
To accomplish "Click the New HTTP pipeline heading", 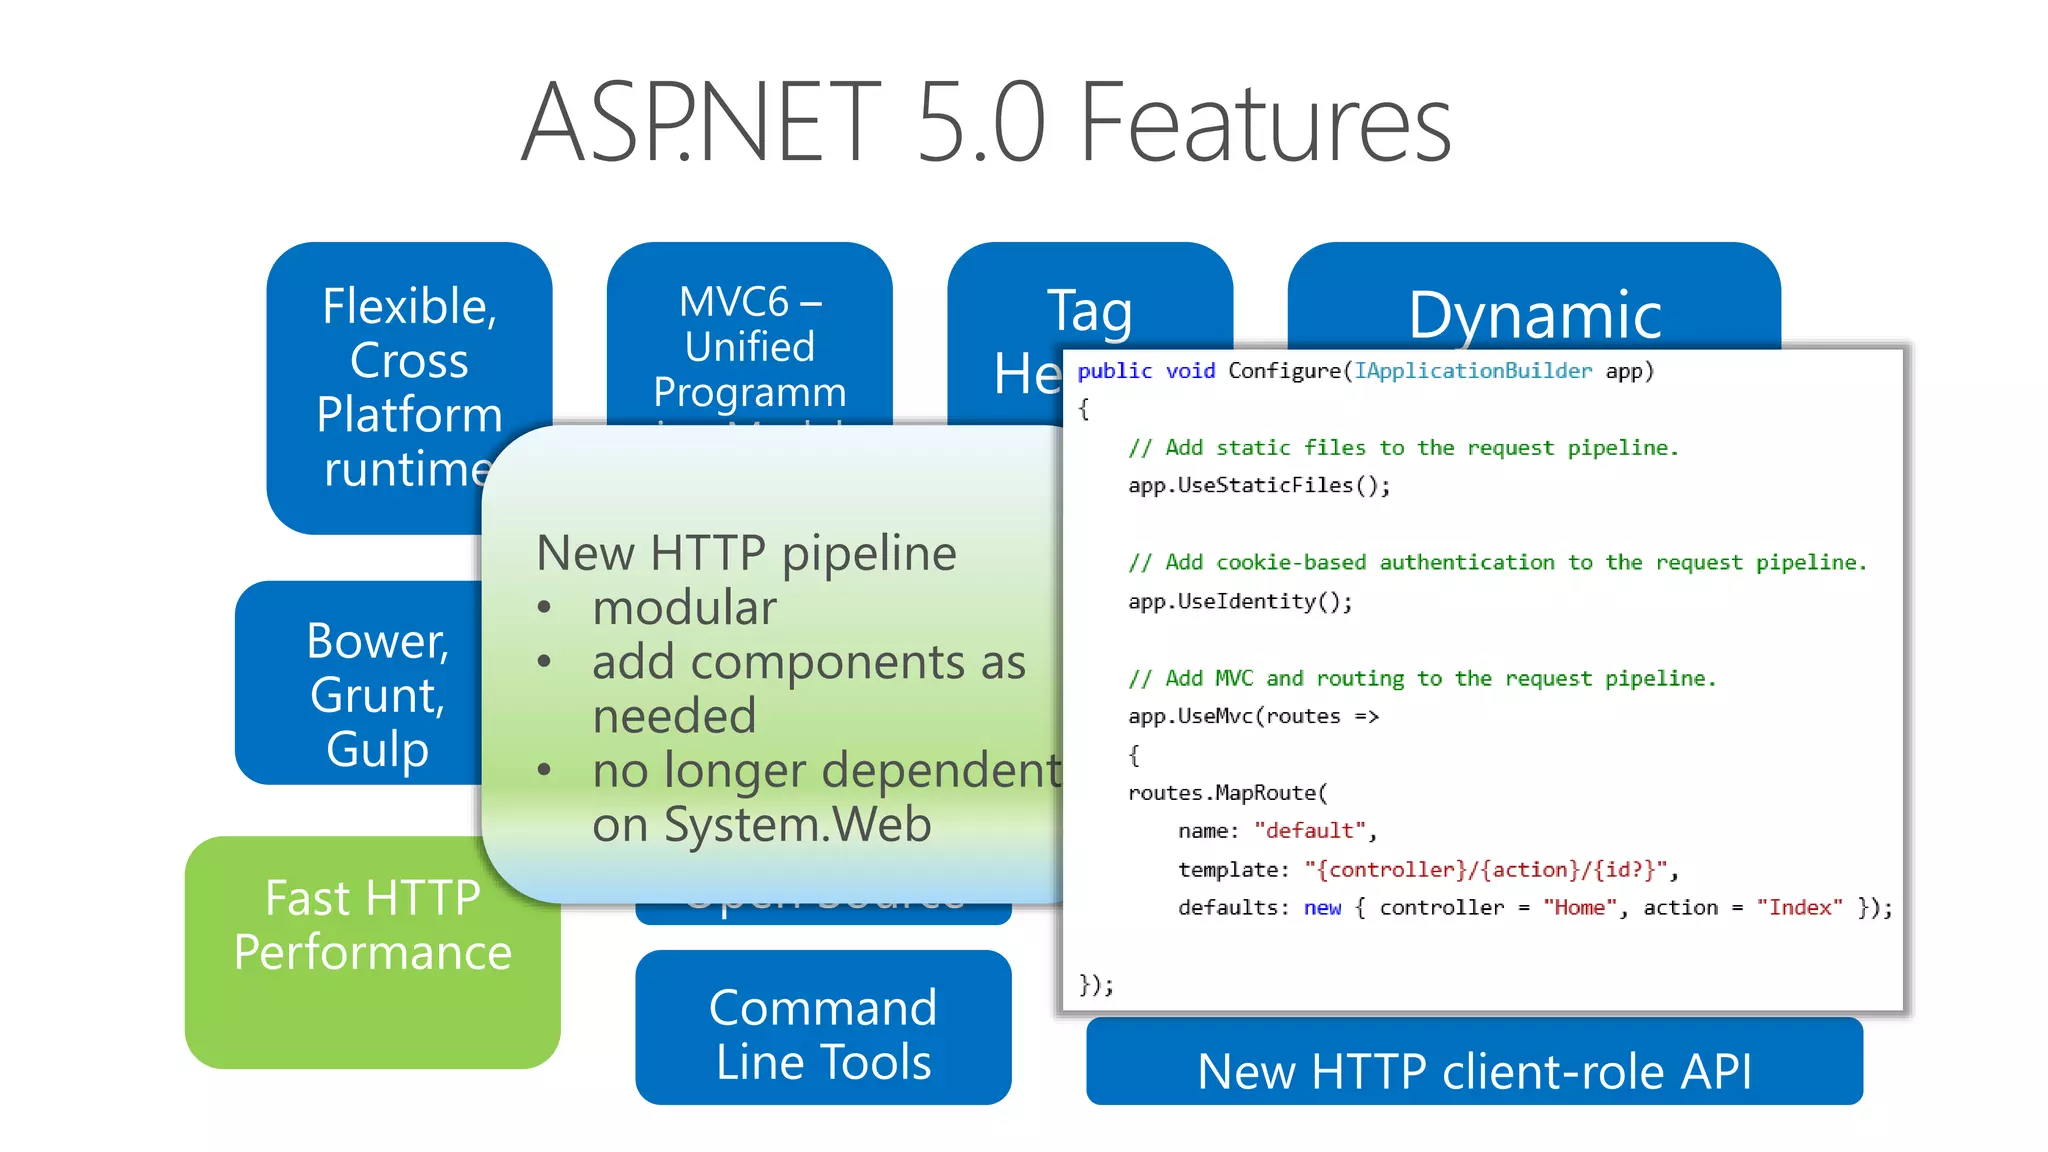I will click(746, 553).
